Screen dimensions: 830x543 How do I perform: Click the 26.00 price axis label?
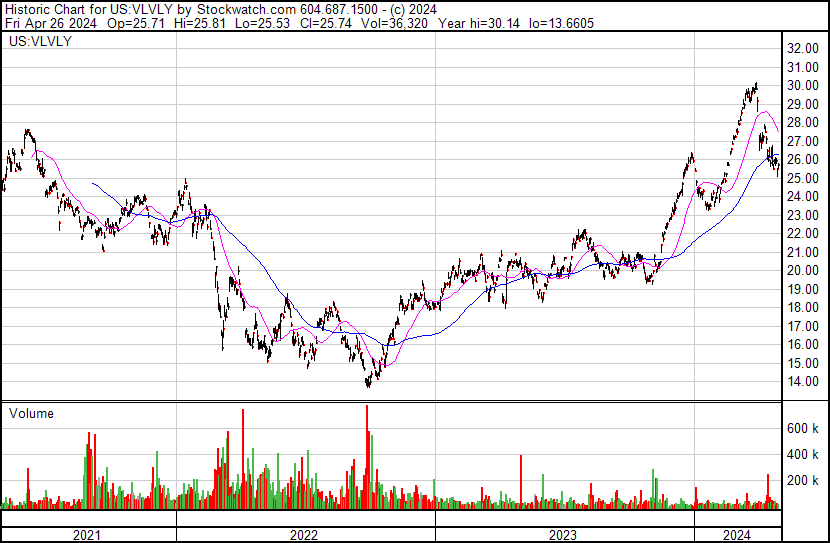pyautogui.click(x=803, y=160)
